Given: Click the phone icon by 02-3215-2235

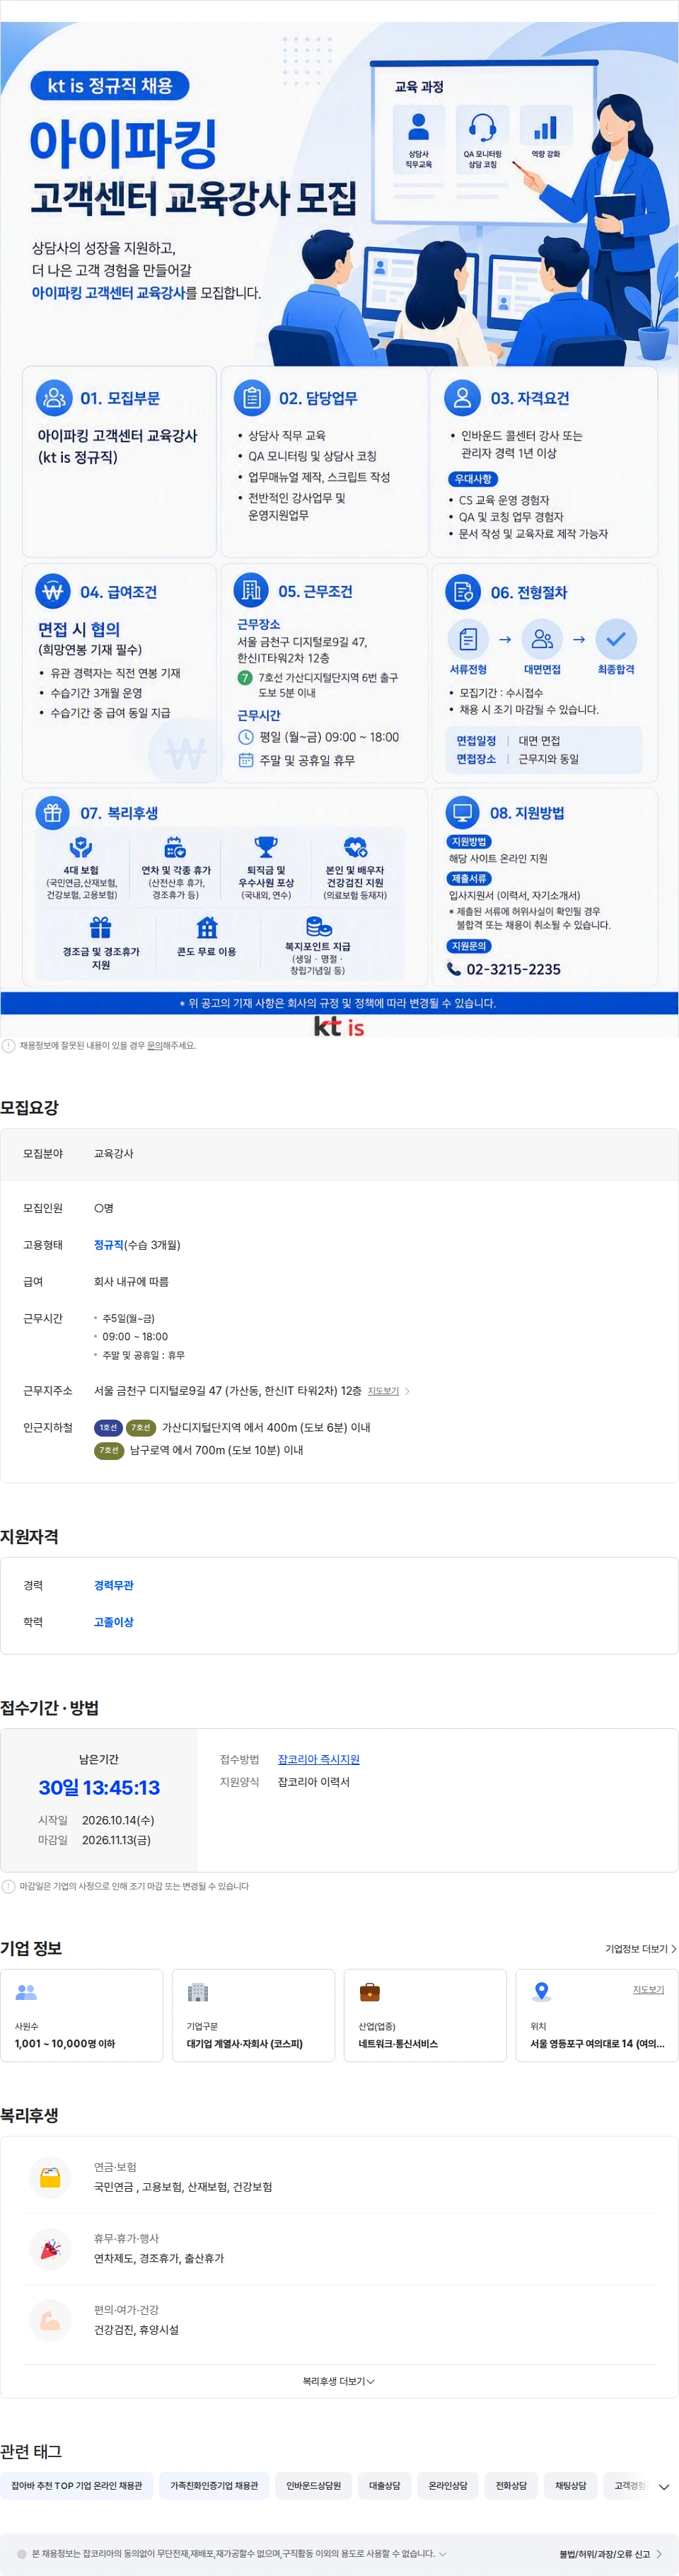Looking at the screenshot, I should (454, 968).
